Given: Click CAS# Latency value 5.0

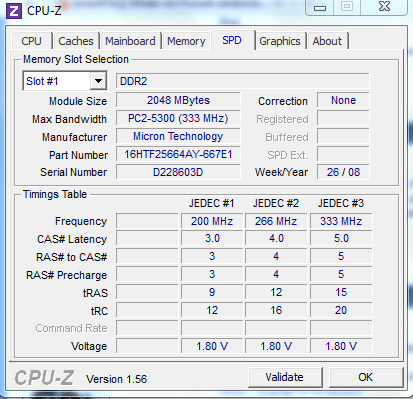Looking at the screenshot, I should (x=341, y=239).
